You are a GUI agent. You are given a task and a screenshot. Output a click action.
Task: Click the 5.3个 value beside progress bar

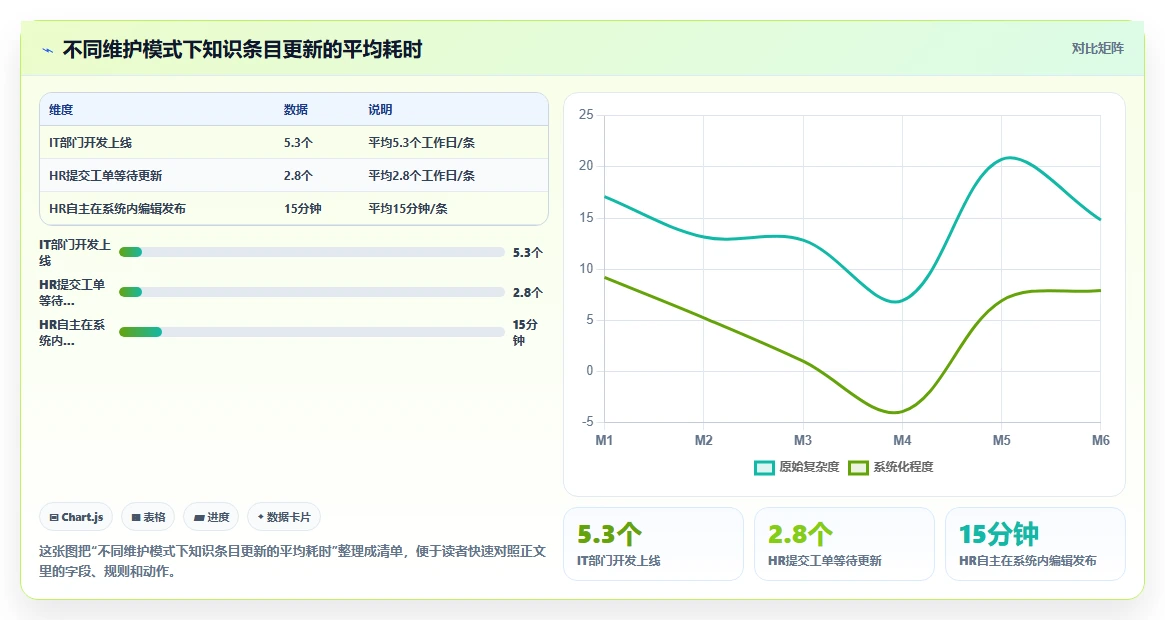tap(528, 252)
